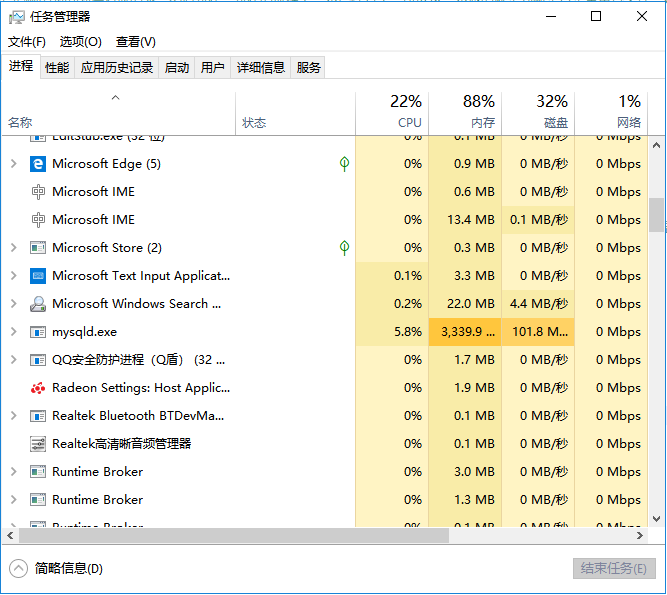
Task: Click the 结束任务(E) button
Action: tap(614, 568)
